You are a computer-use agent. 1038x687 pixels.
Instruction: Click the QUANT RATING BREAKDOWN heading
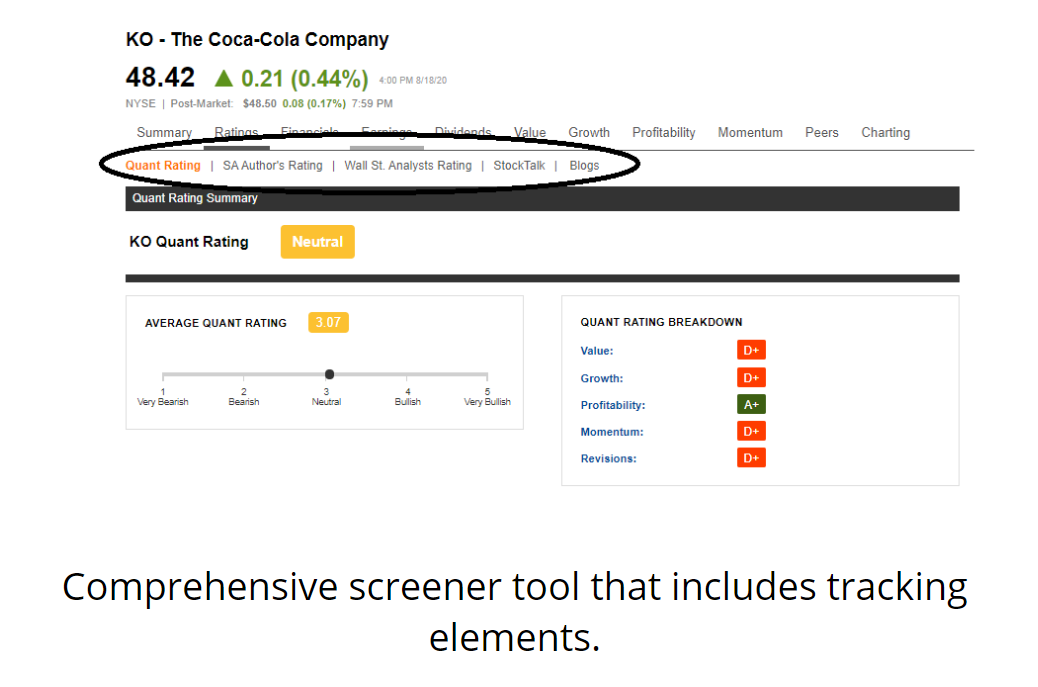click(661, 322)
